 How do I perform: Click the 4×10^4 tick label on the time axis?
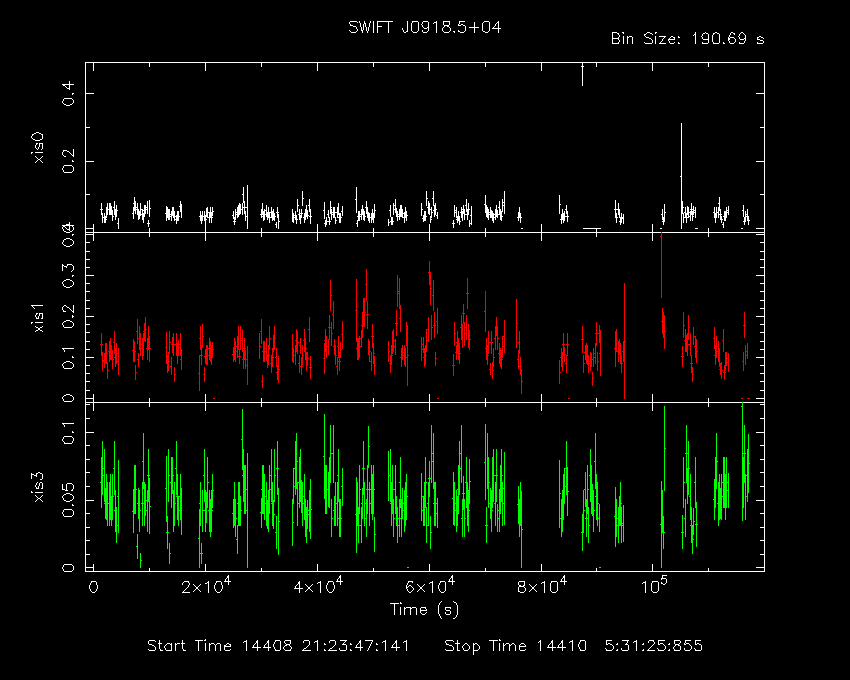[318, 586]
